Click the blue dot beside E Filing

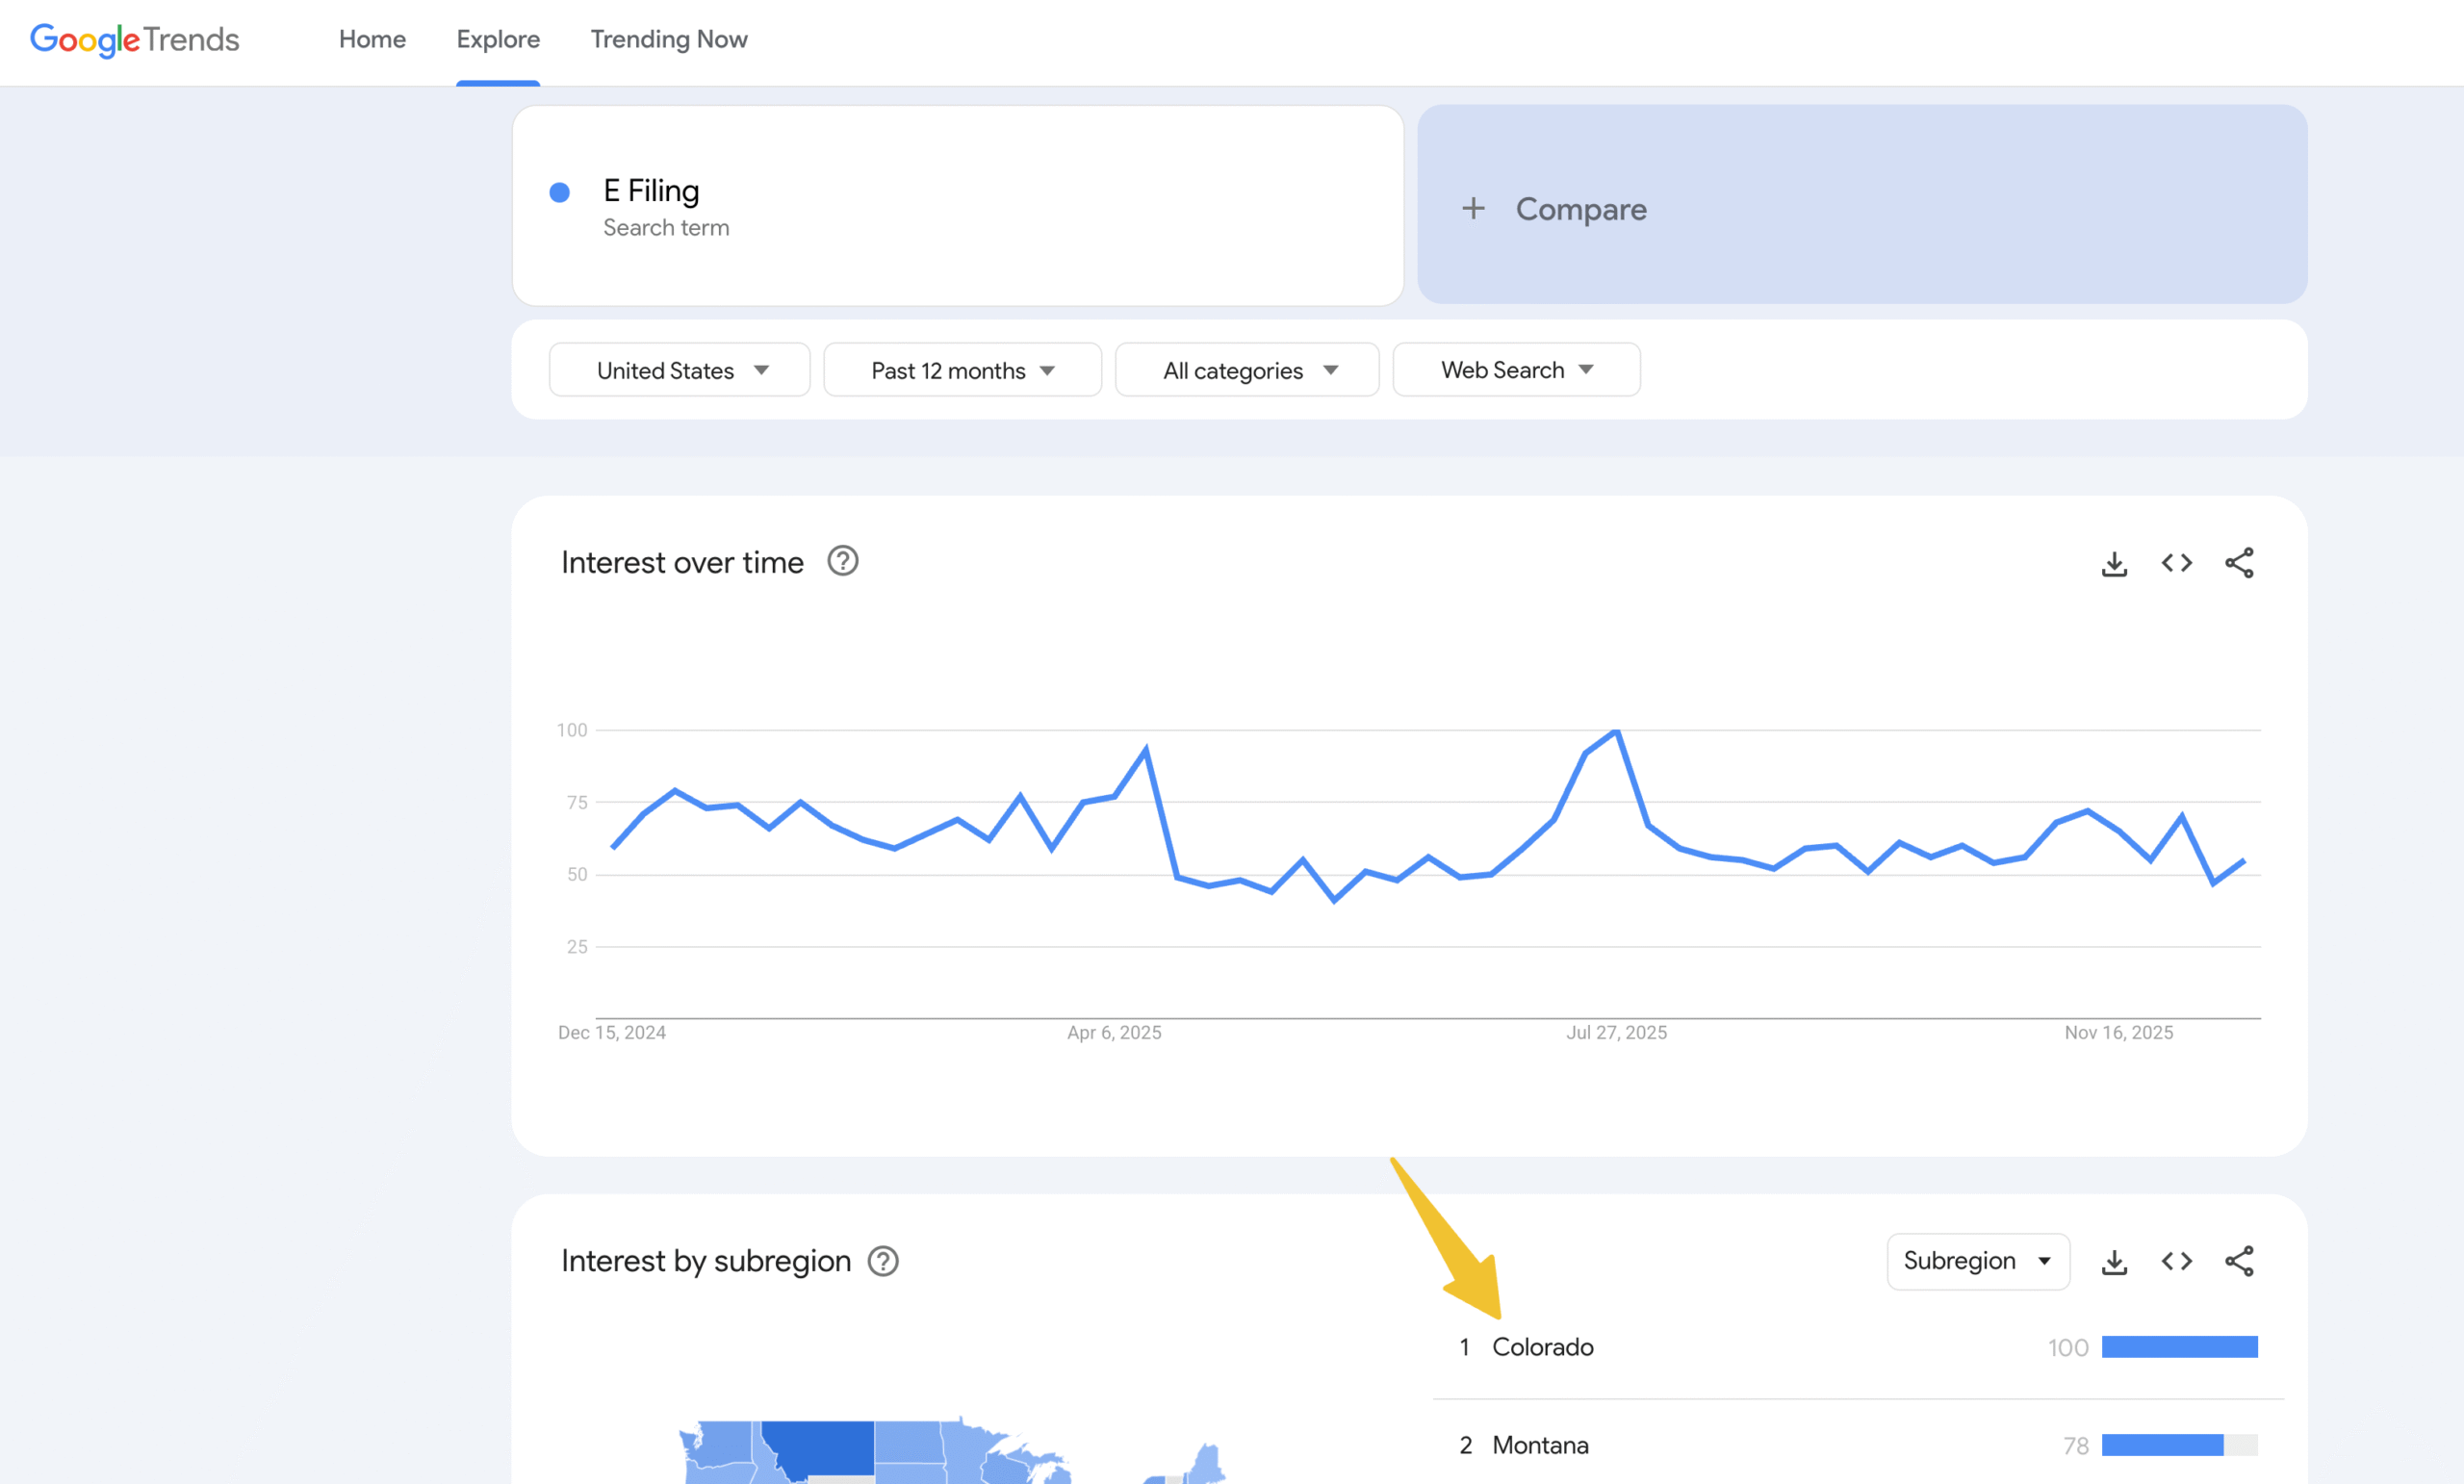coord(559,192)
